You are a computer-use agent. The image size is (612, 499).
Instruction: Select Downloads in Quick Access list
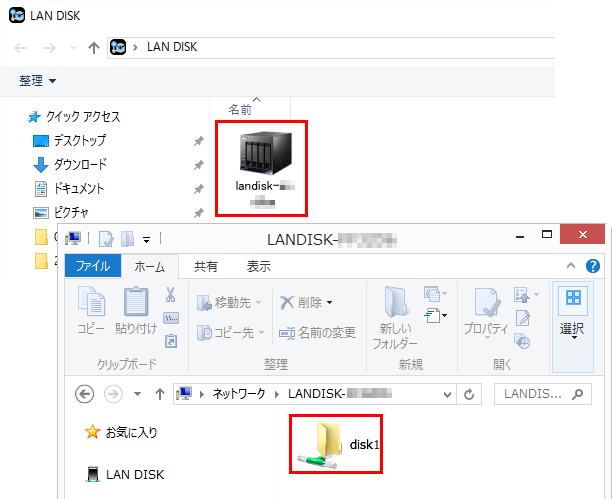coord(69,164)
